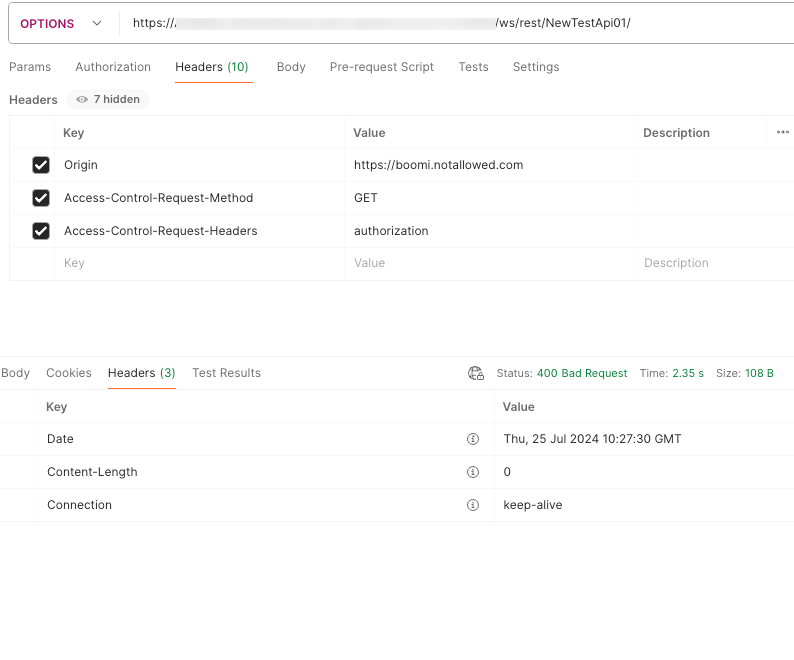Viewport: 794px width, 660px height.
Task: Show the 7 hidden headers
Action: pos(108,100)
